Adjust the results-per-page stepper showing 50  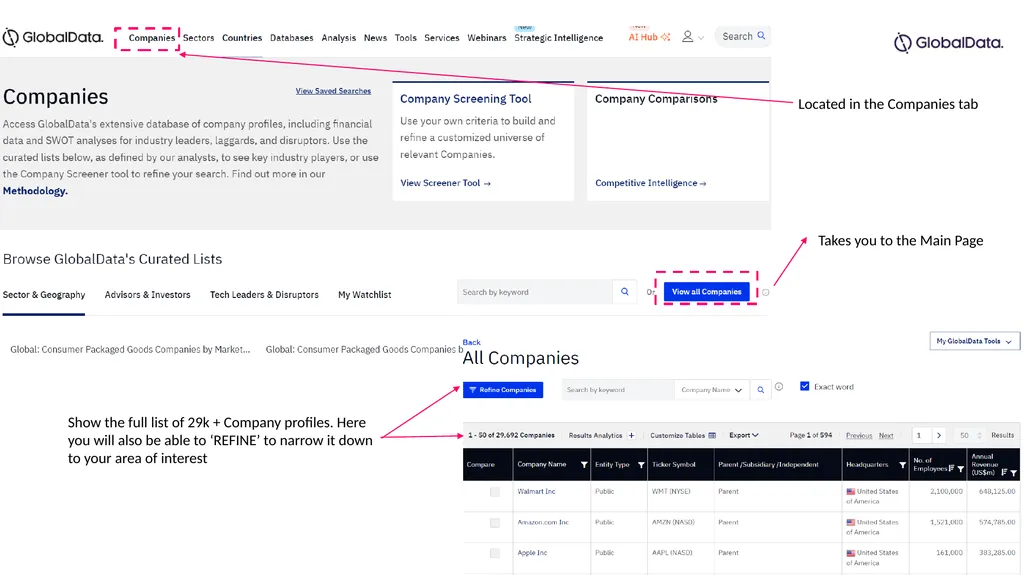tap(979, 435)
